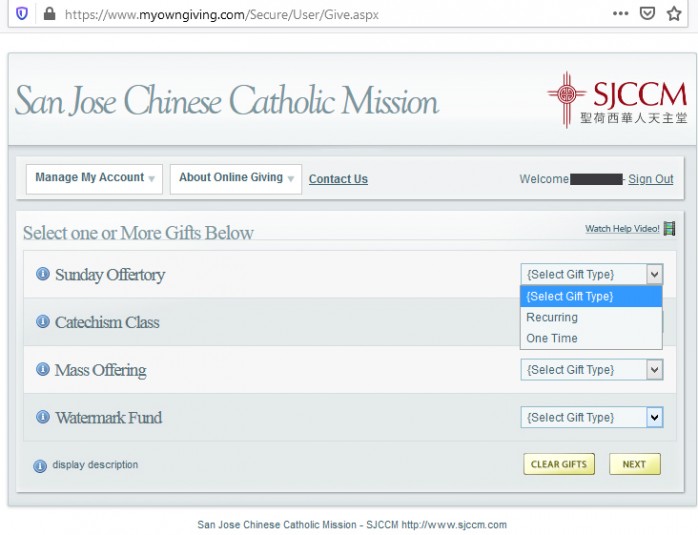This screenshot has height=535, width=698.
Task: Expand the Mass Offering gift type dropdown
Action: (591, 370)
